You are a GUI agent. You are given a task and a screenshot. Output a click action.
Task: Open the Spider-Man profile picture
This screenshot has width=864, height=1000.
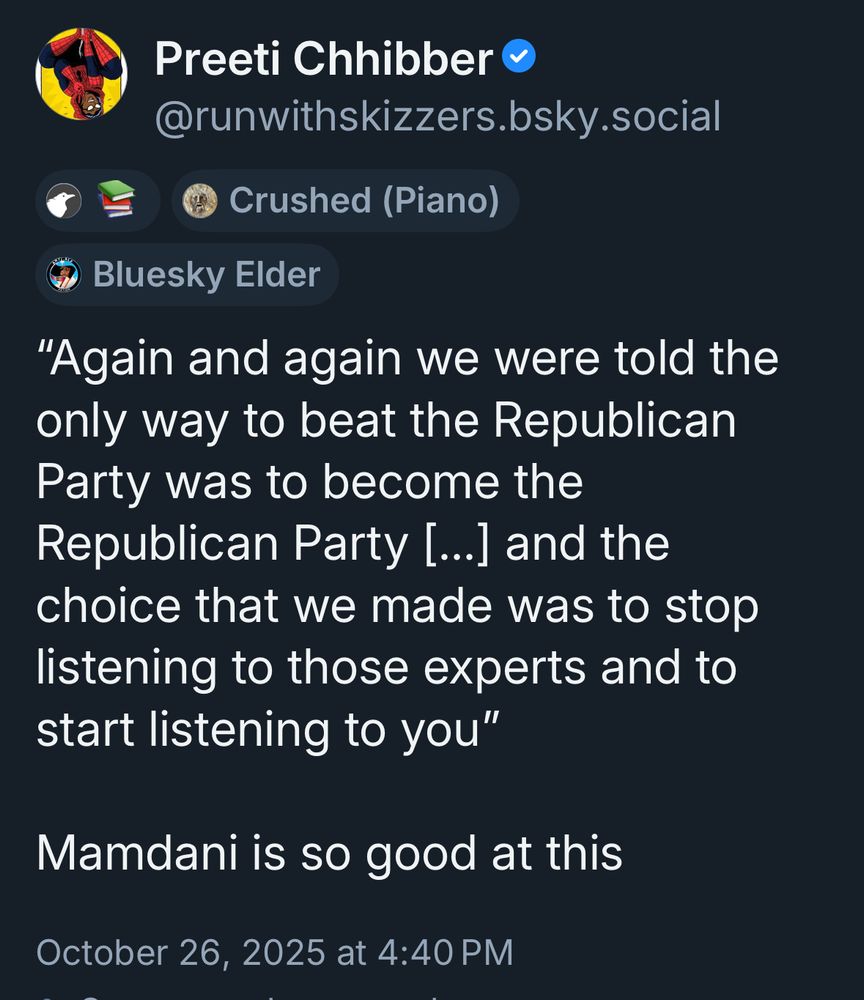click(84, 73)
